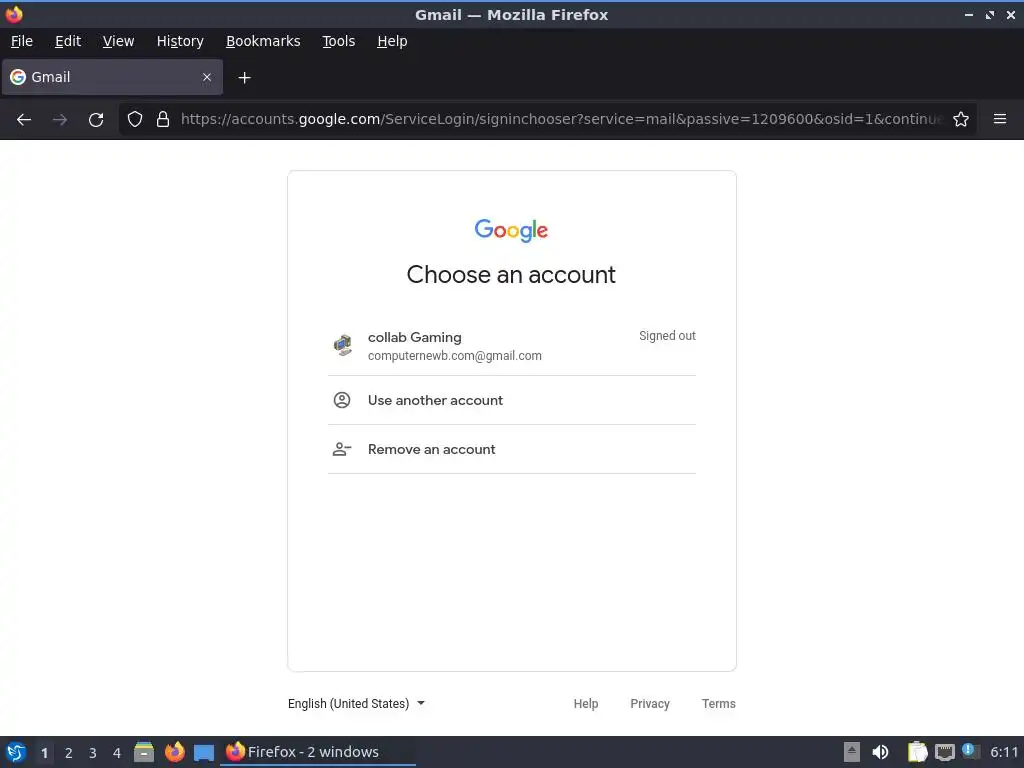
Task: Switch to workspace 4
Action: coord(117,752)
